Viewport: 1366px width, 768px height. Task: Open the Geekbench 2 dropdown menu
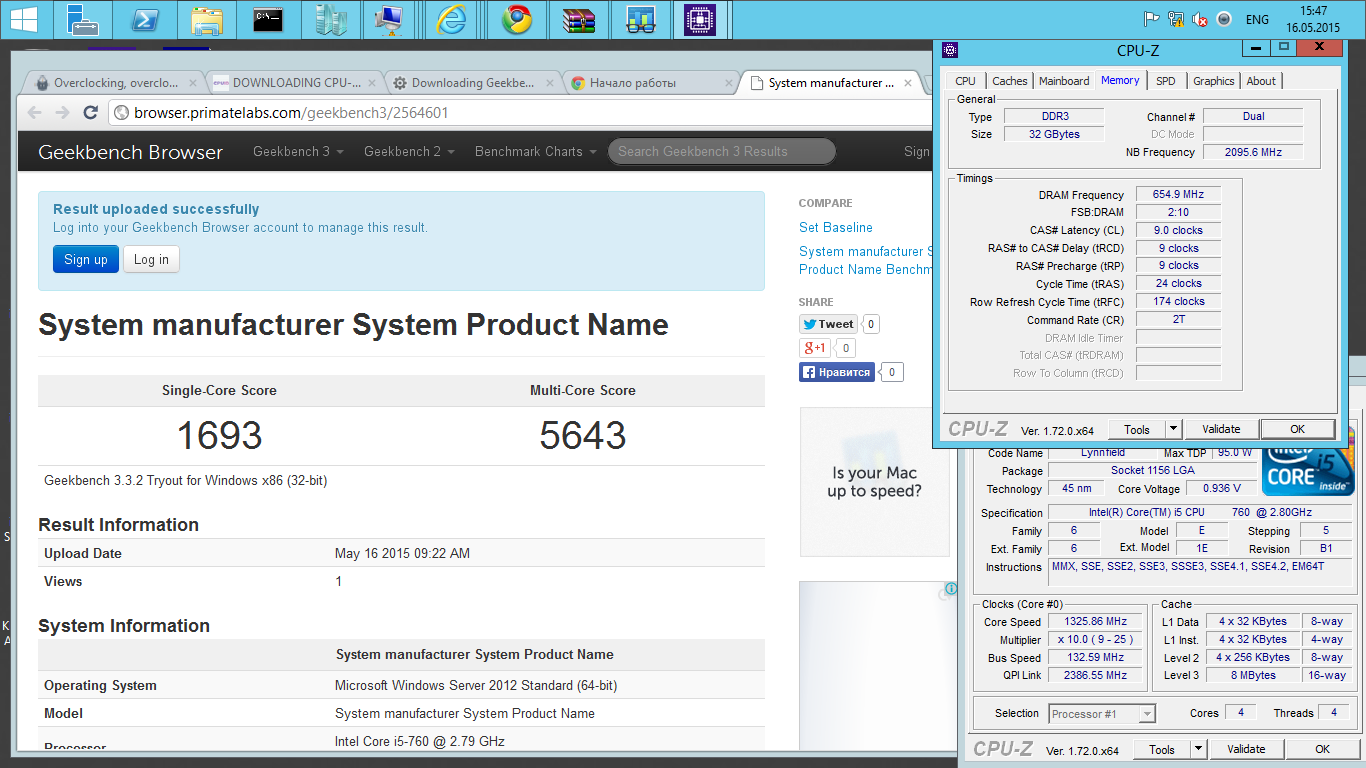click(409, 152)
